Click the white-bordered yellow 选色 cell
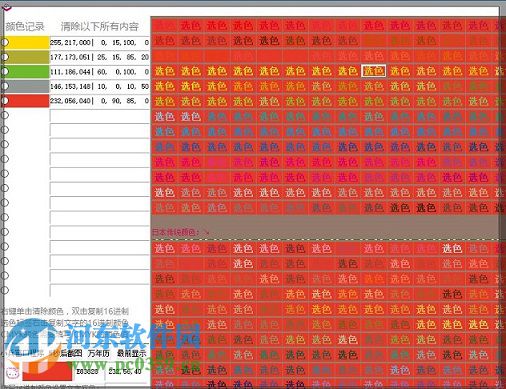This screenshot has width=506, height=389. 374,71
